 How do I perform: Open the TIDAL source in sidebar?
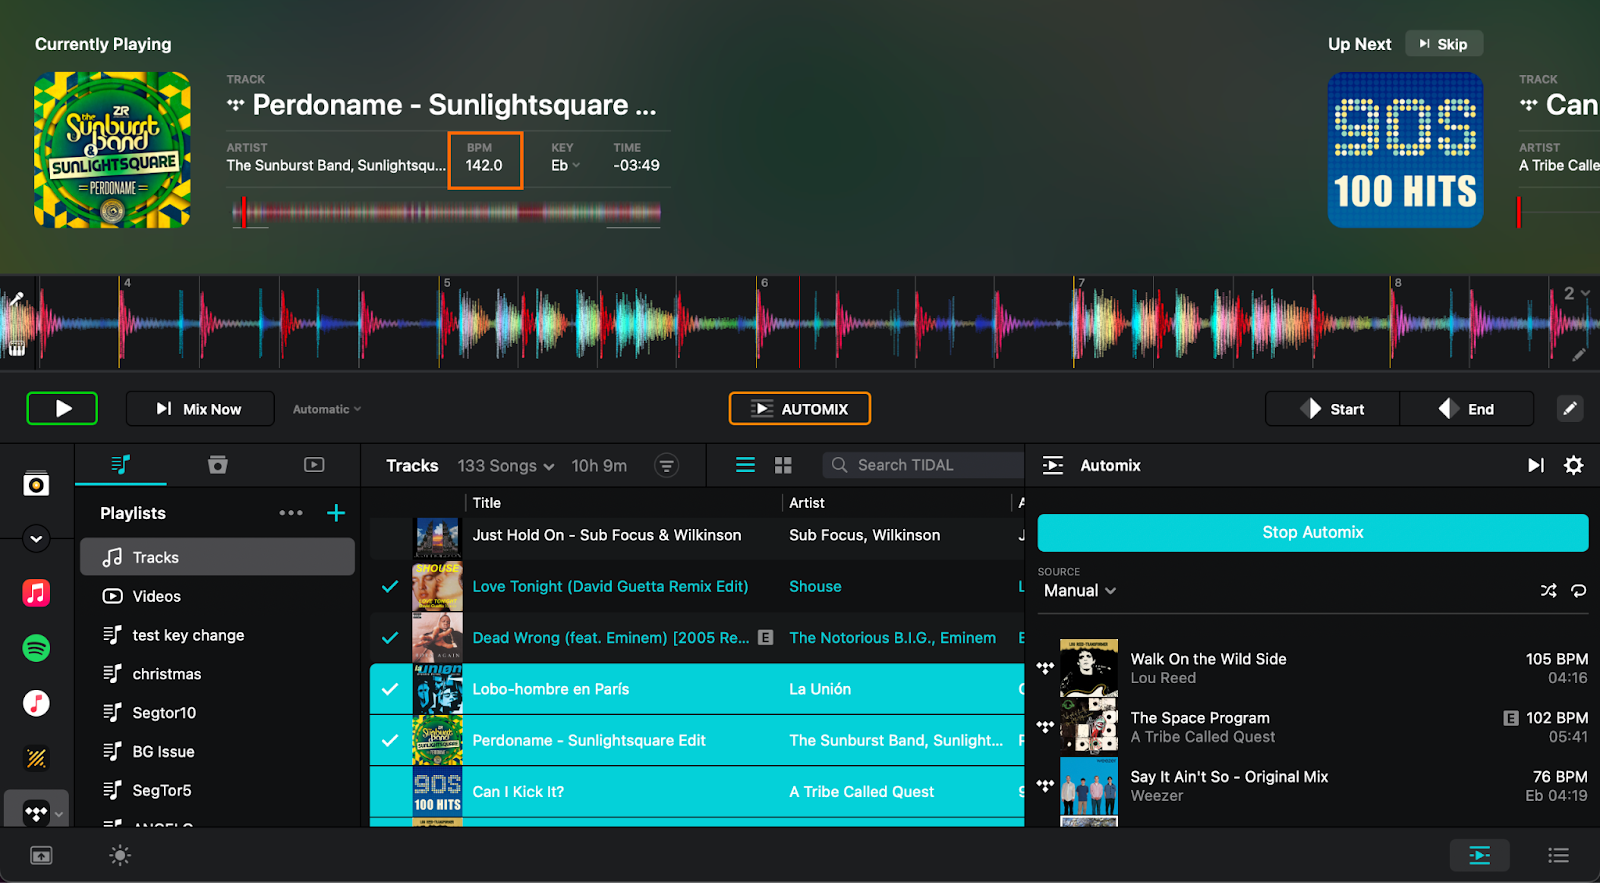[36, 813]
